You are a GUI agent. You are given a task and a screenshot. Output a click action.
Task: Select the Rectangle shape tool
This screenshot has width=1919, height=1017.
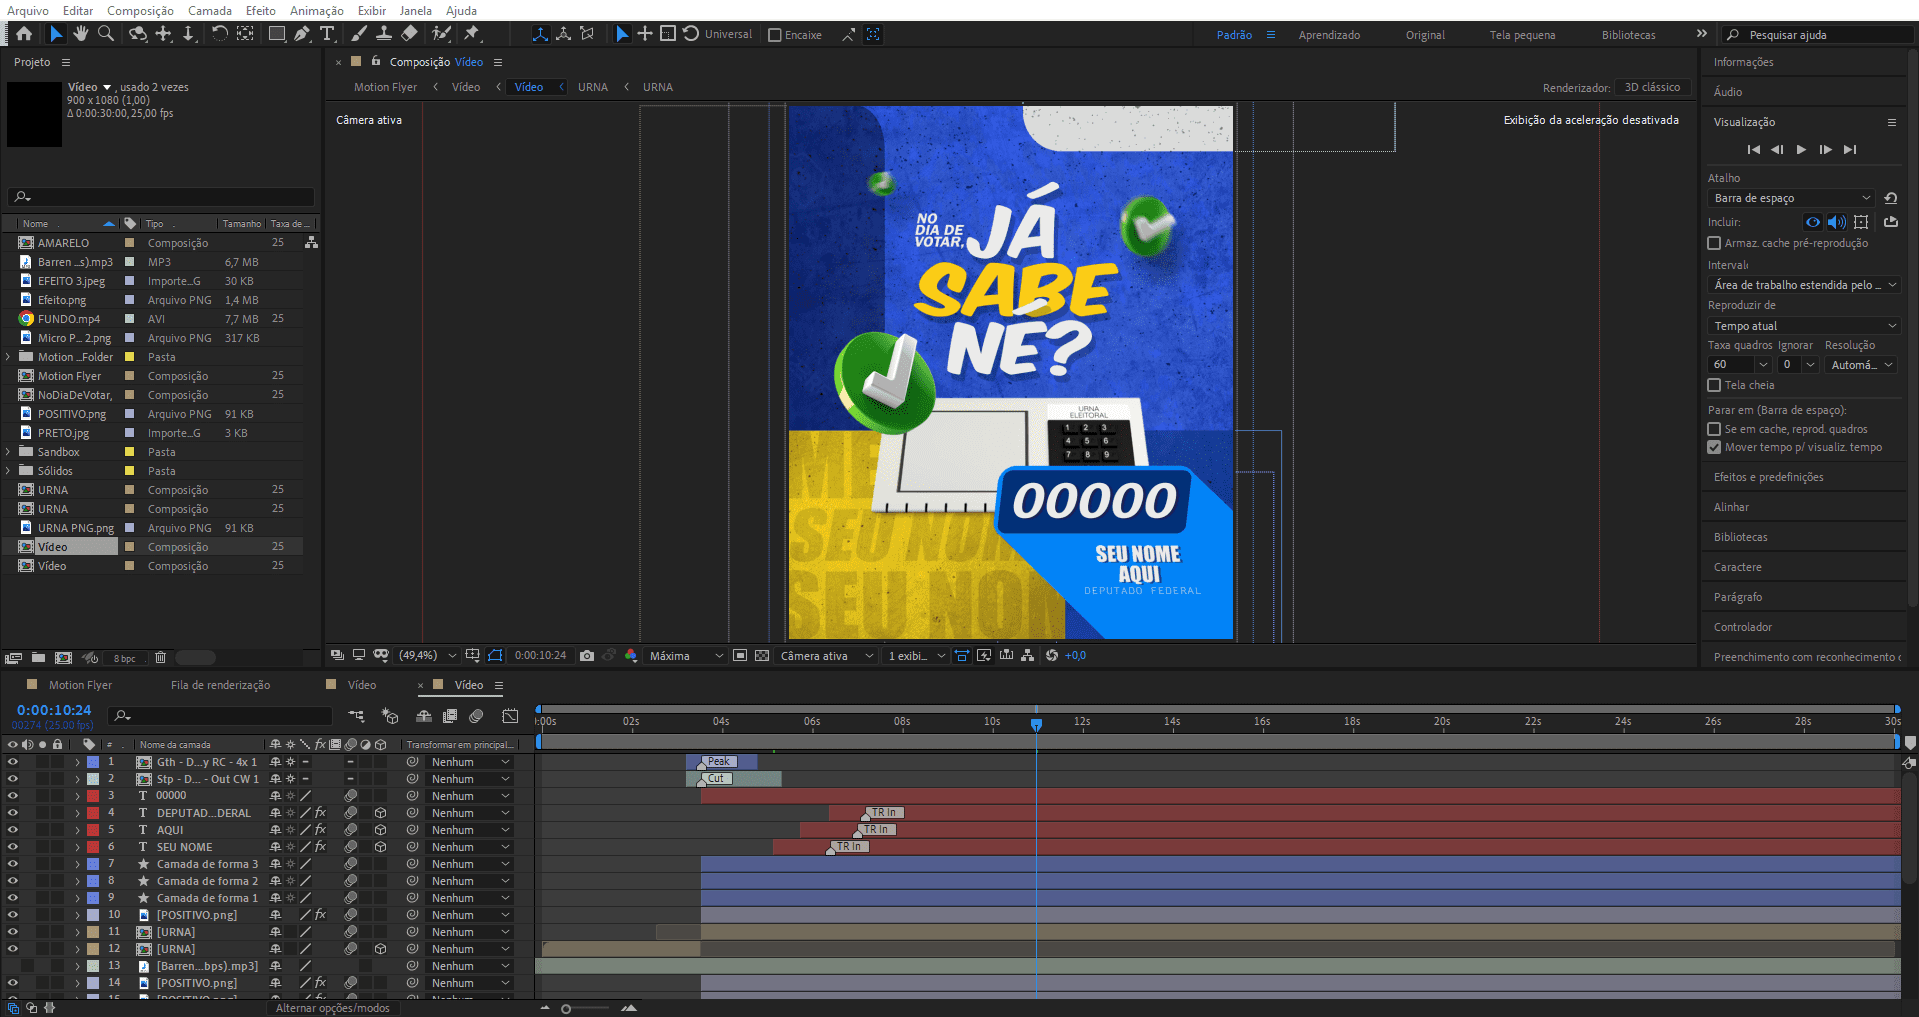tap(277, 34)
